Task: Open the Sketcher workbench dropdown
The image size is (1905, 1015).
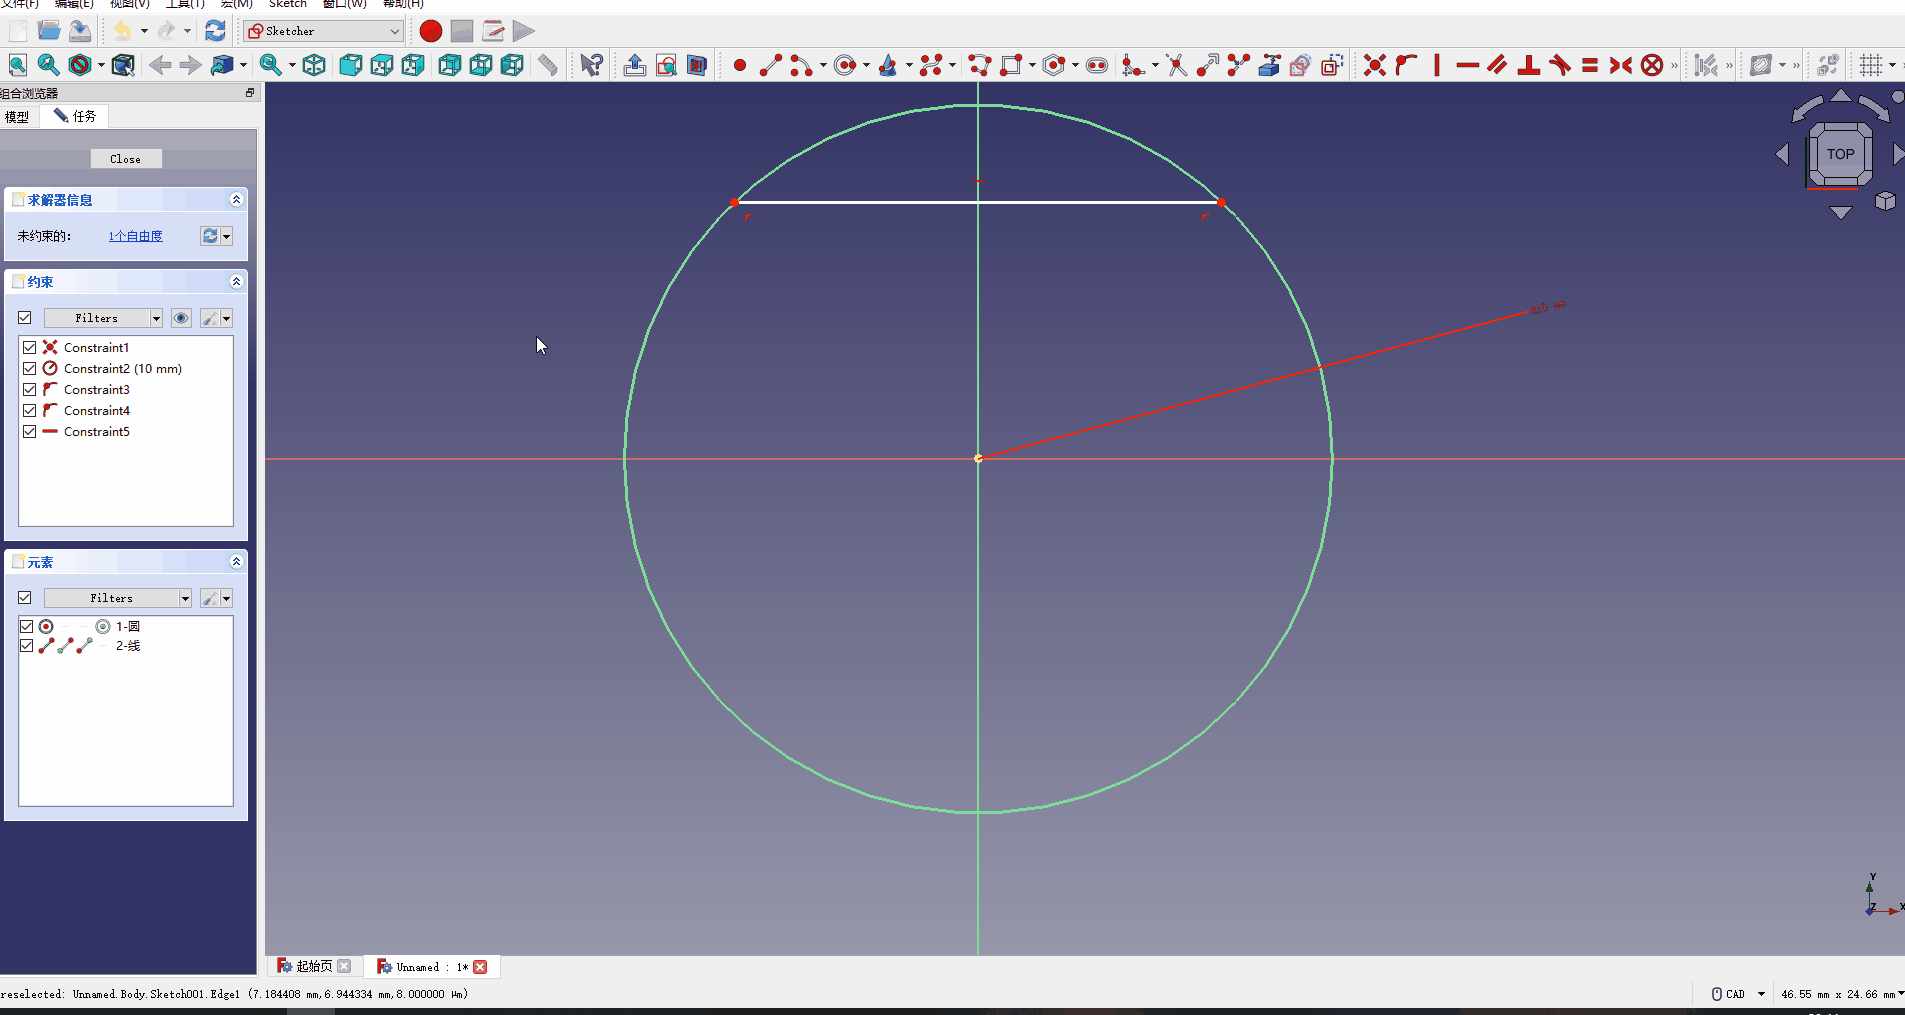Action: point(323,31)
